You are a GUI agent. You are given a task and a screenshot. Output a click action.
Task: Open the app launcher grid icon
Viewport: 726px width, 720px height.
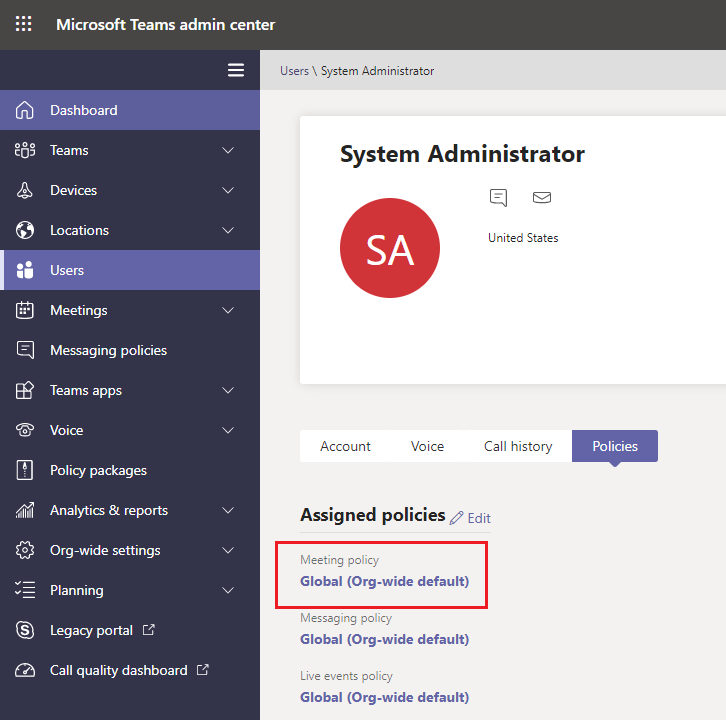tap(24, 24)
